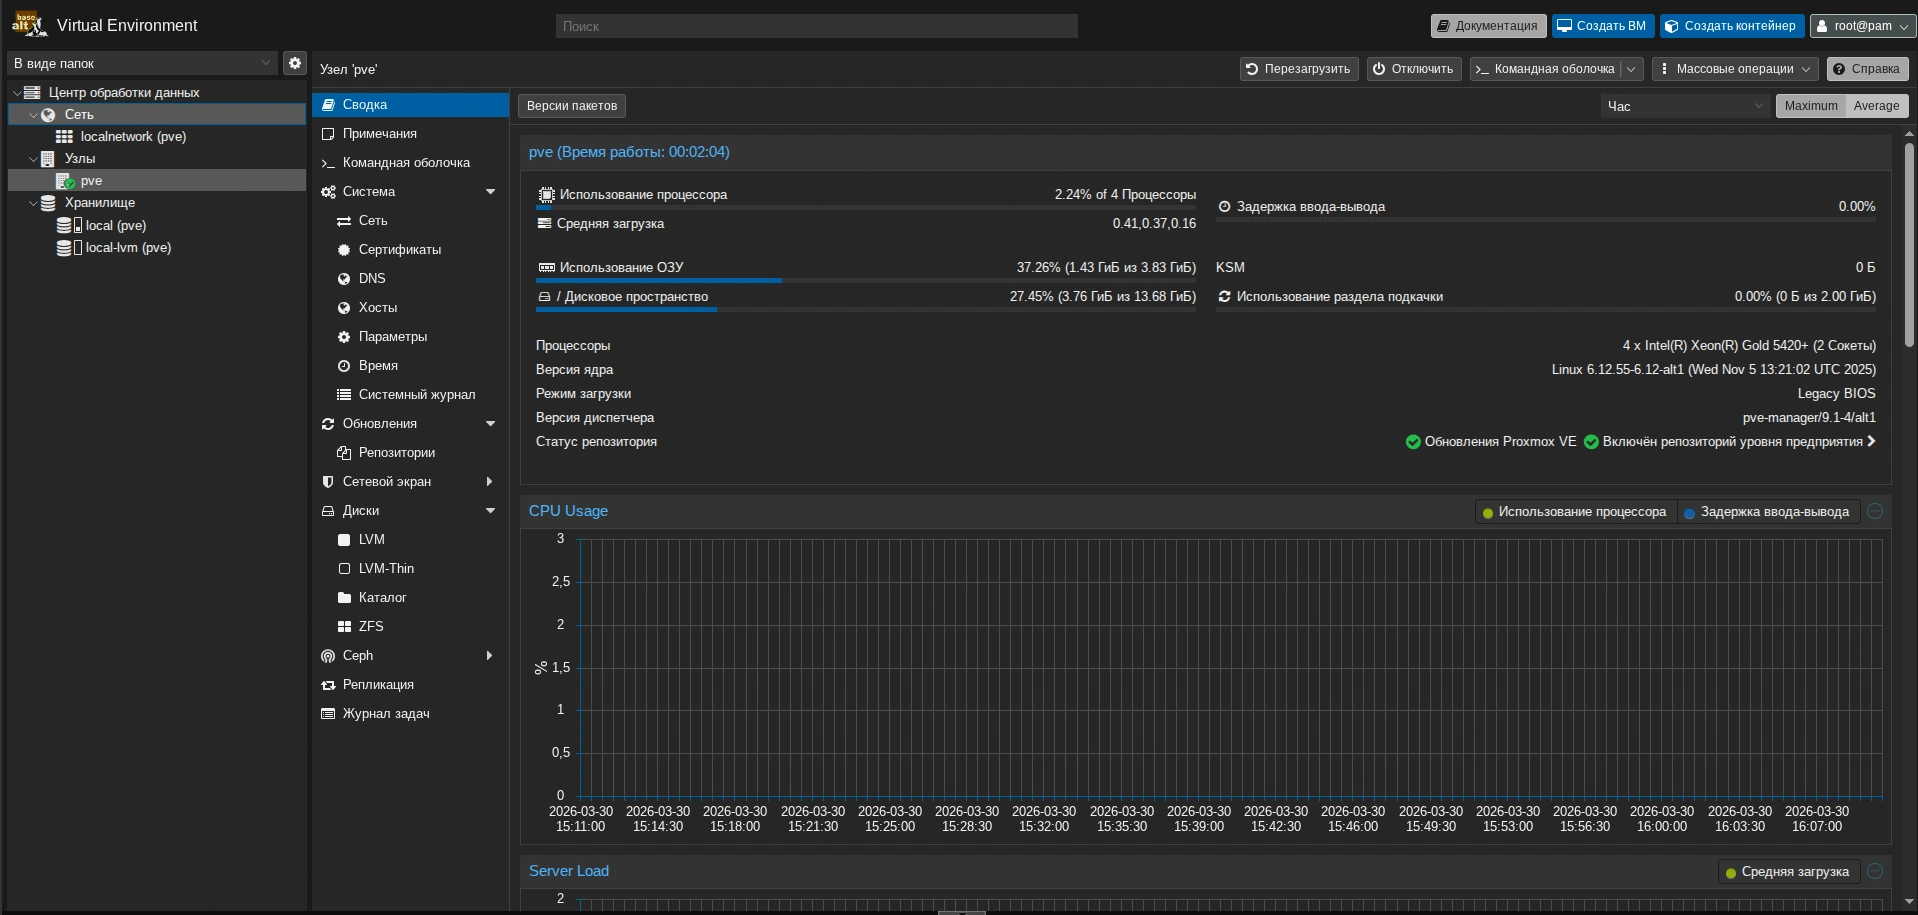Open the Массовые операции menu

(1734, 69)
